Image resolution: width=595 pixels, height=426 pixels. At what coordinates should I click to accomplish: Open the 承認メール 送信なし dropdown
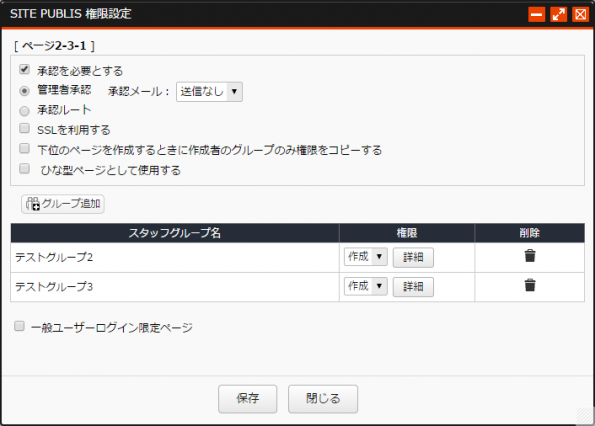click(x=209, y=92)
